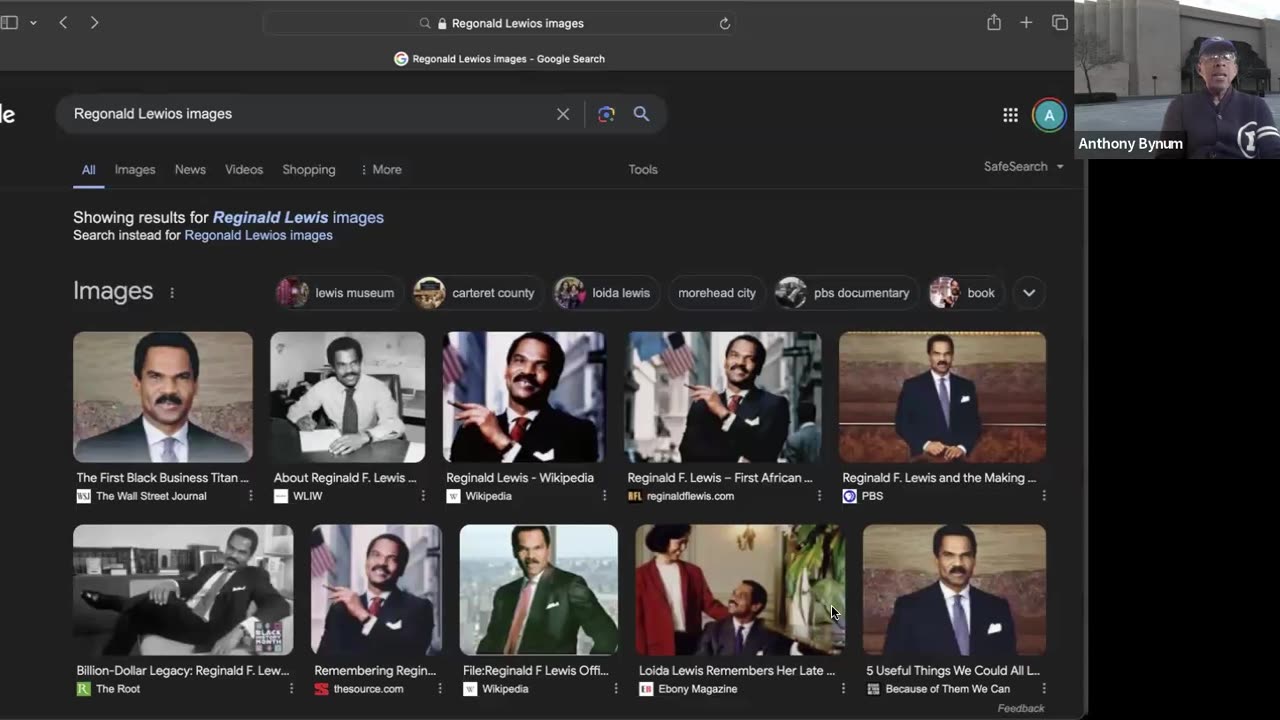Open the reginaldflewis.com image thumbnail
The width and height of the screenshot is (1280, 720).
click(723, 397)
